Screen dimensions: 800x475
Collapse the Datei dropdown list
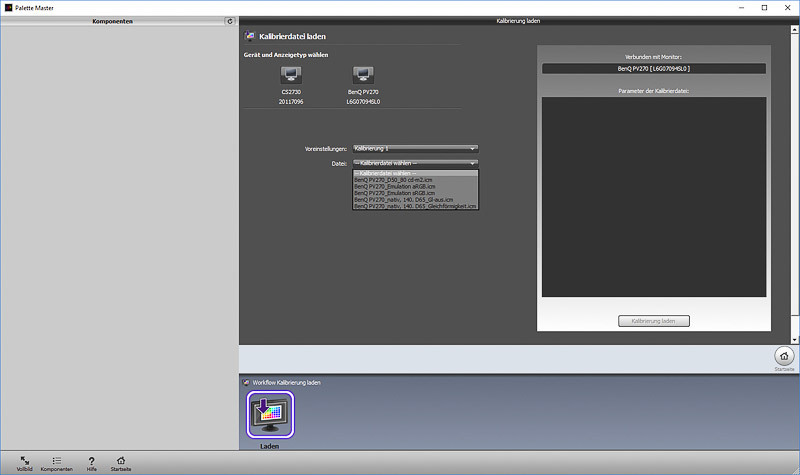[415, 162]
